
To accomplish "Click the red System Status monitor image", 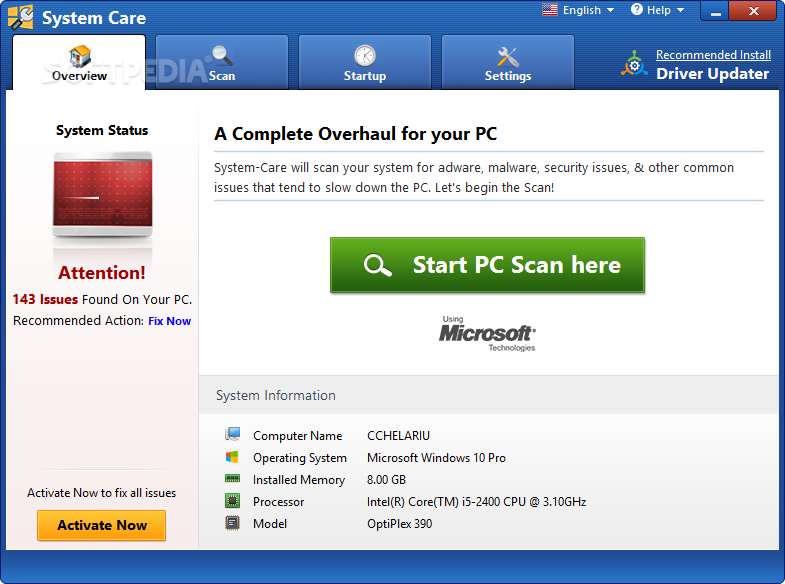I will click(x=103, y=194).
